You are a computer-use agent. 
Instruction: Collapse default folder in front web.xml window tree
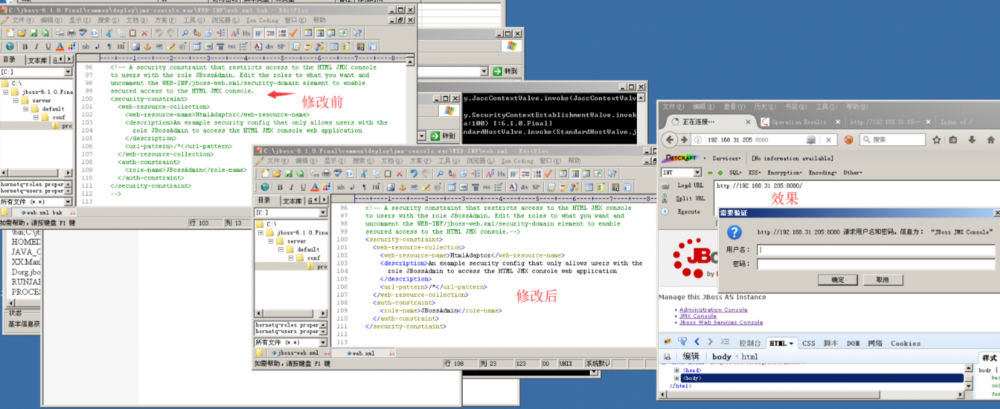point(281,250)
